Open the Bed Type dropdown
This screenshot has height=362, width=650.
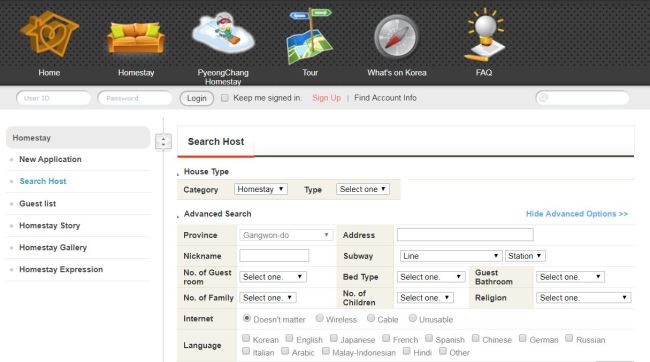click(431, 277)
